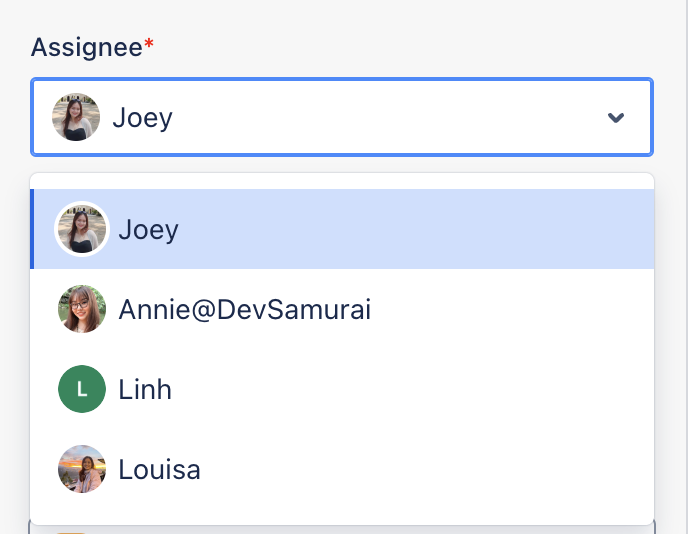Assign to Louisa from the dropdown
The image size is (688, 534).
point(342,469)
